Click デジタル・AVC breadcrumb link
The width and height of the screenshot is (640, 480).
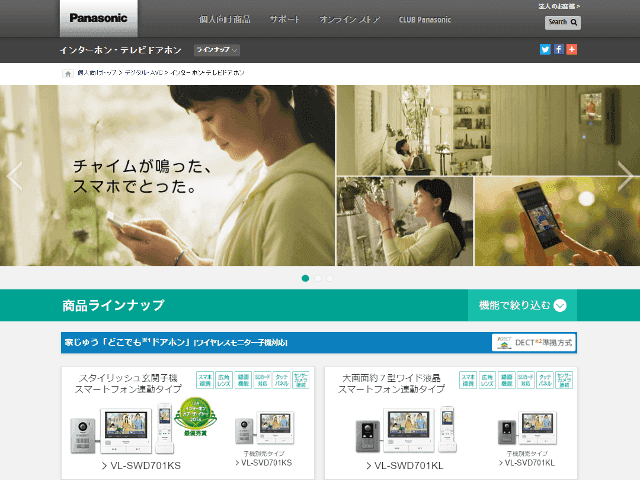click(144, 73)
